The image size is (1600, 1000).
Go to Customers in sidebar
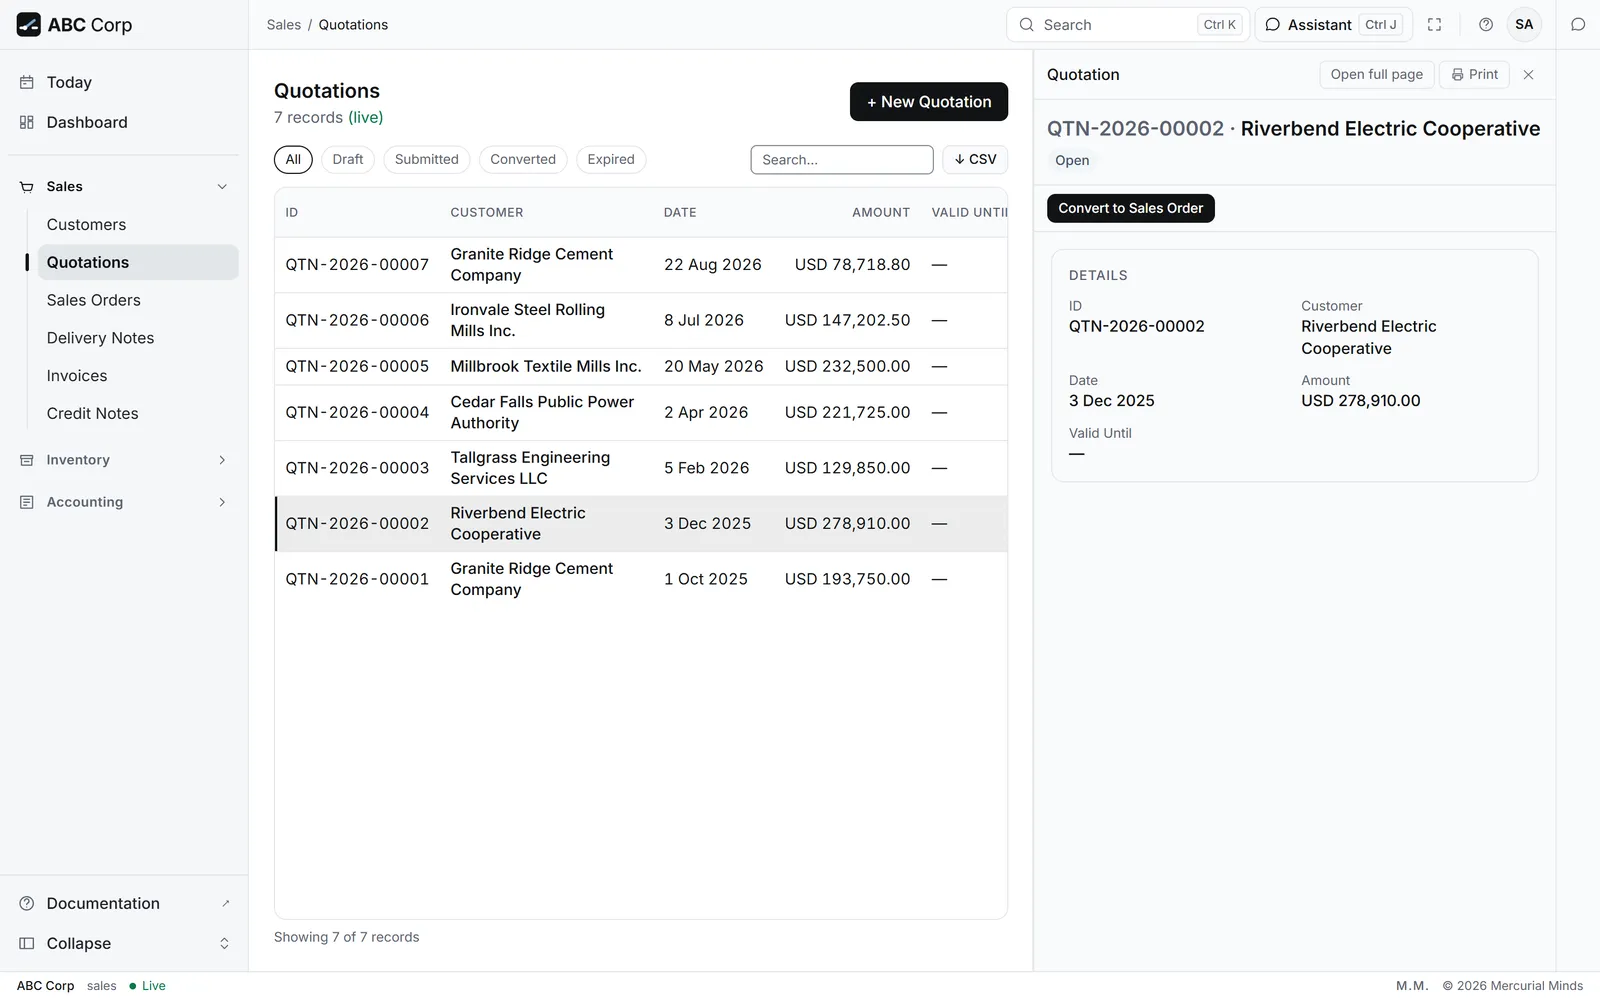138,225
